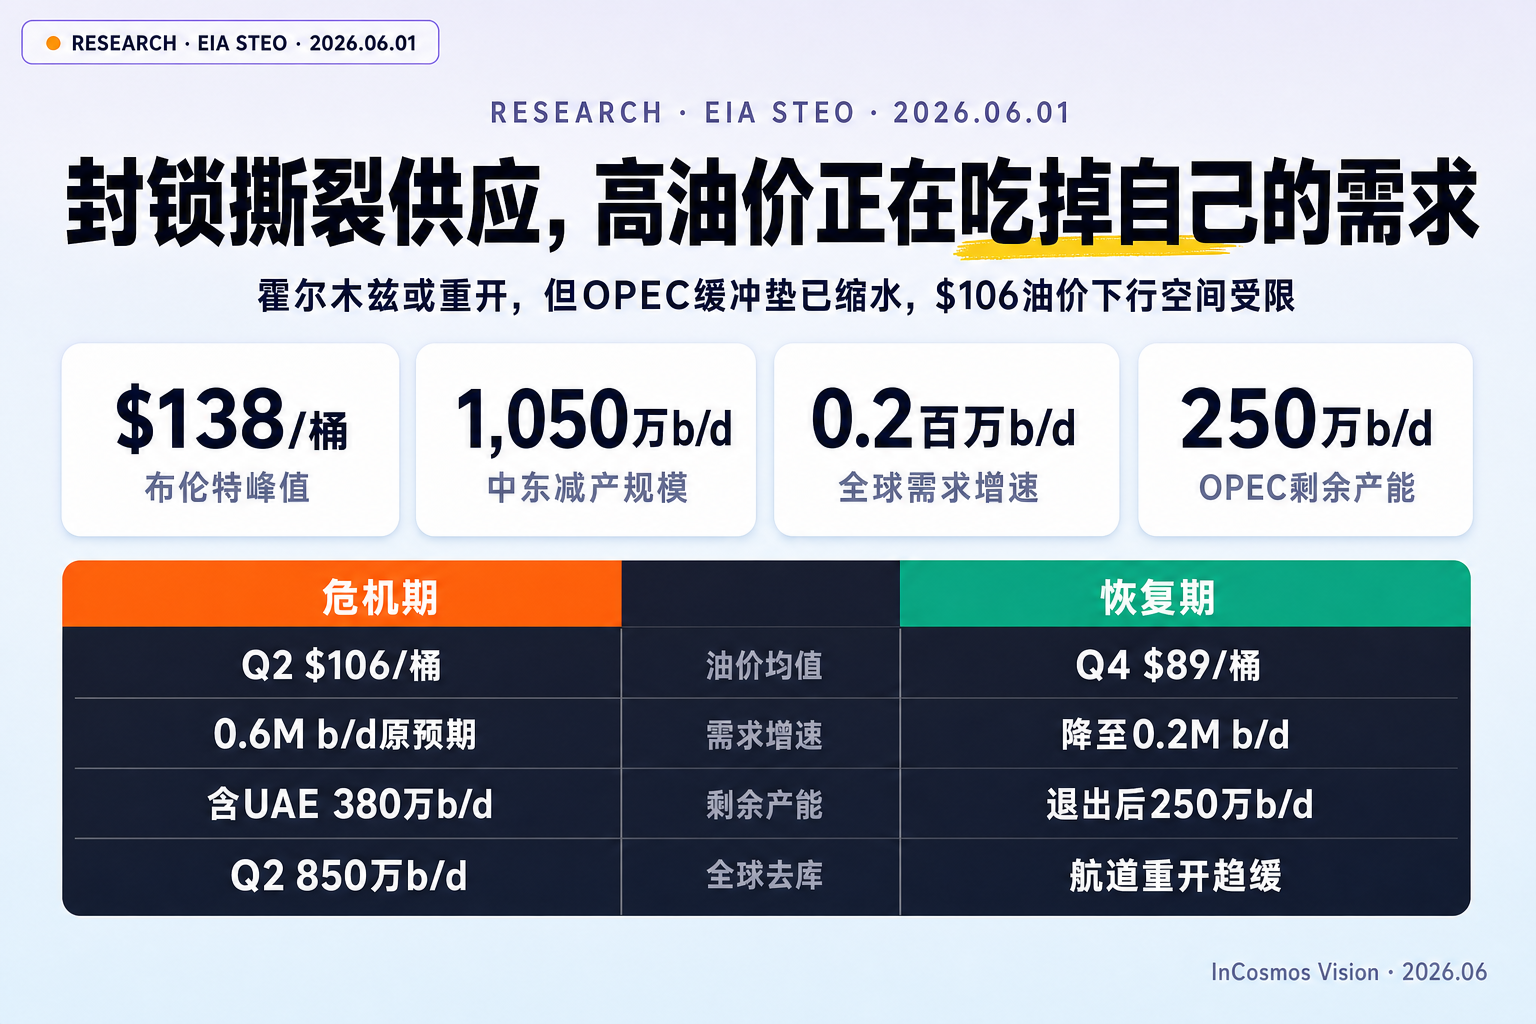Click the 剩余产能 row label in table
Screen dimensions: 1536x1024
click(x=764, y=805)
